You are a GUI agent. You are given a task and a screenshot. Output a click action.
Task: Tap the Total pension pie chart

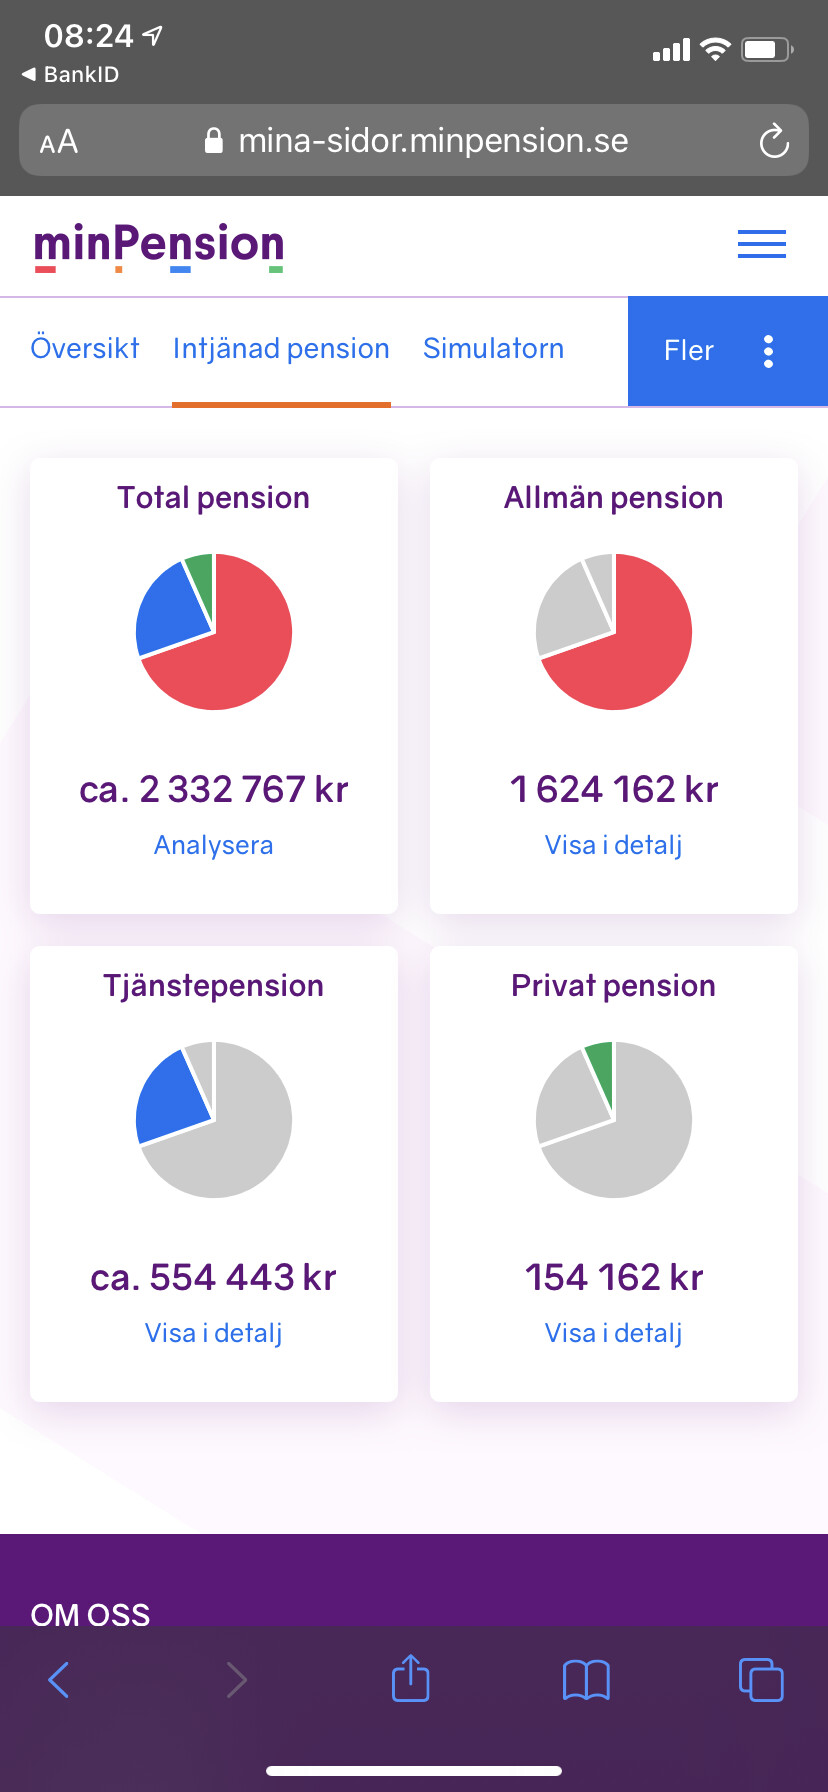(x=214, y=632)
